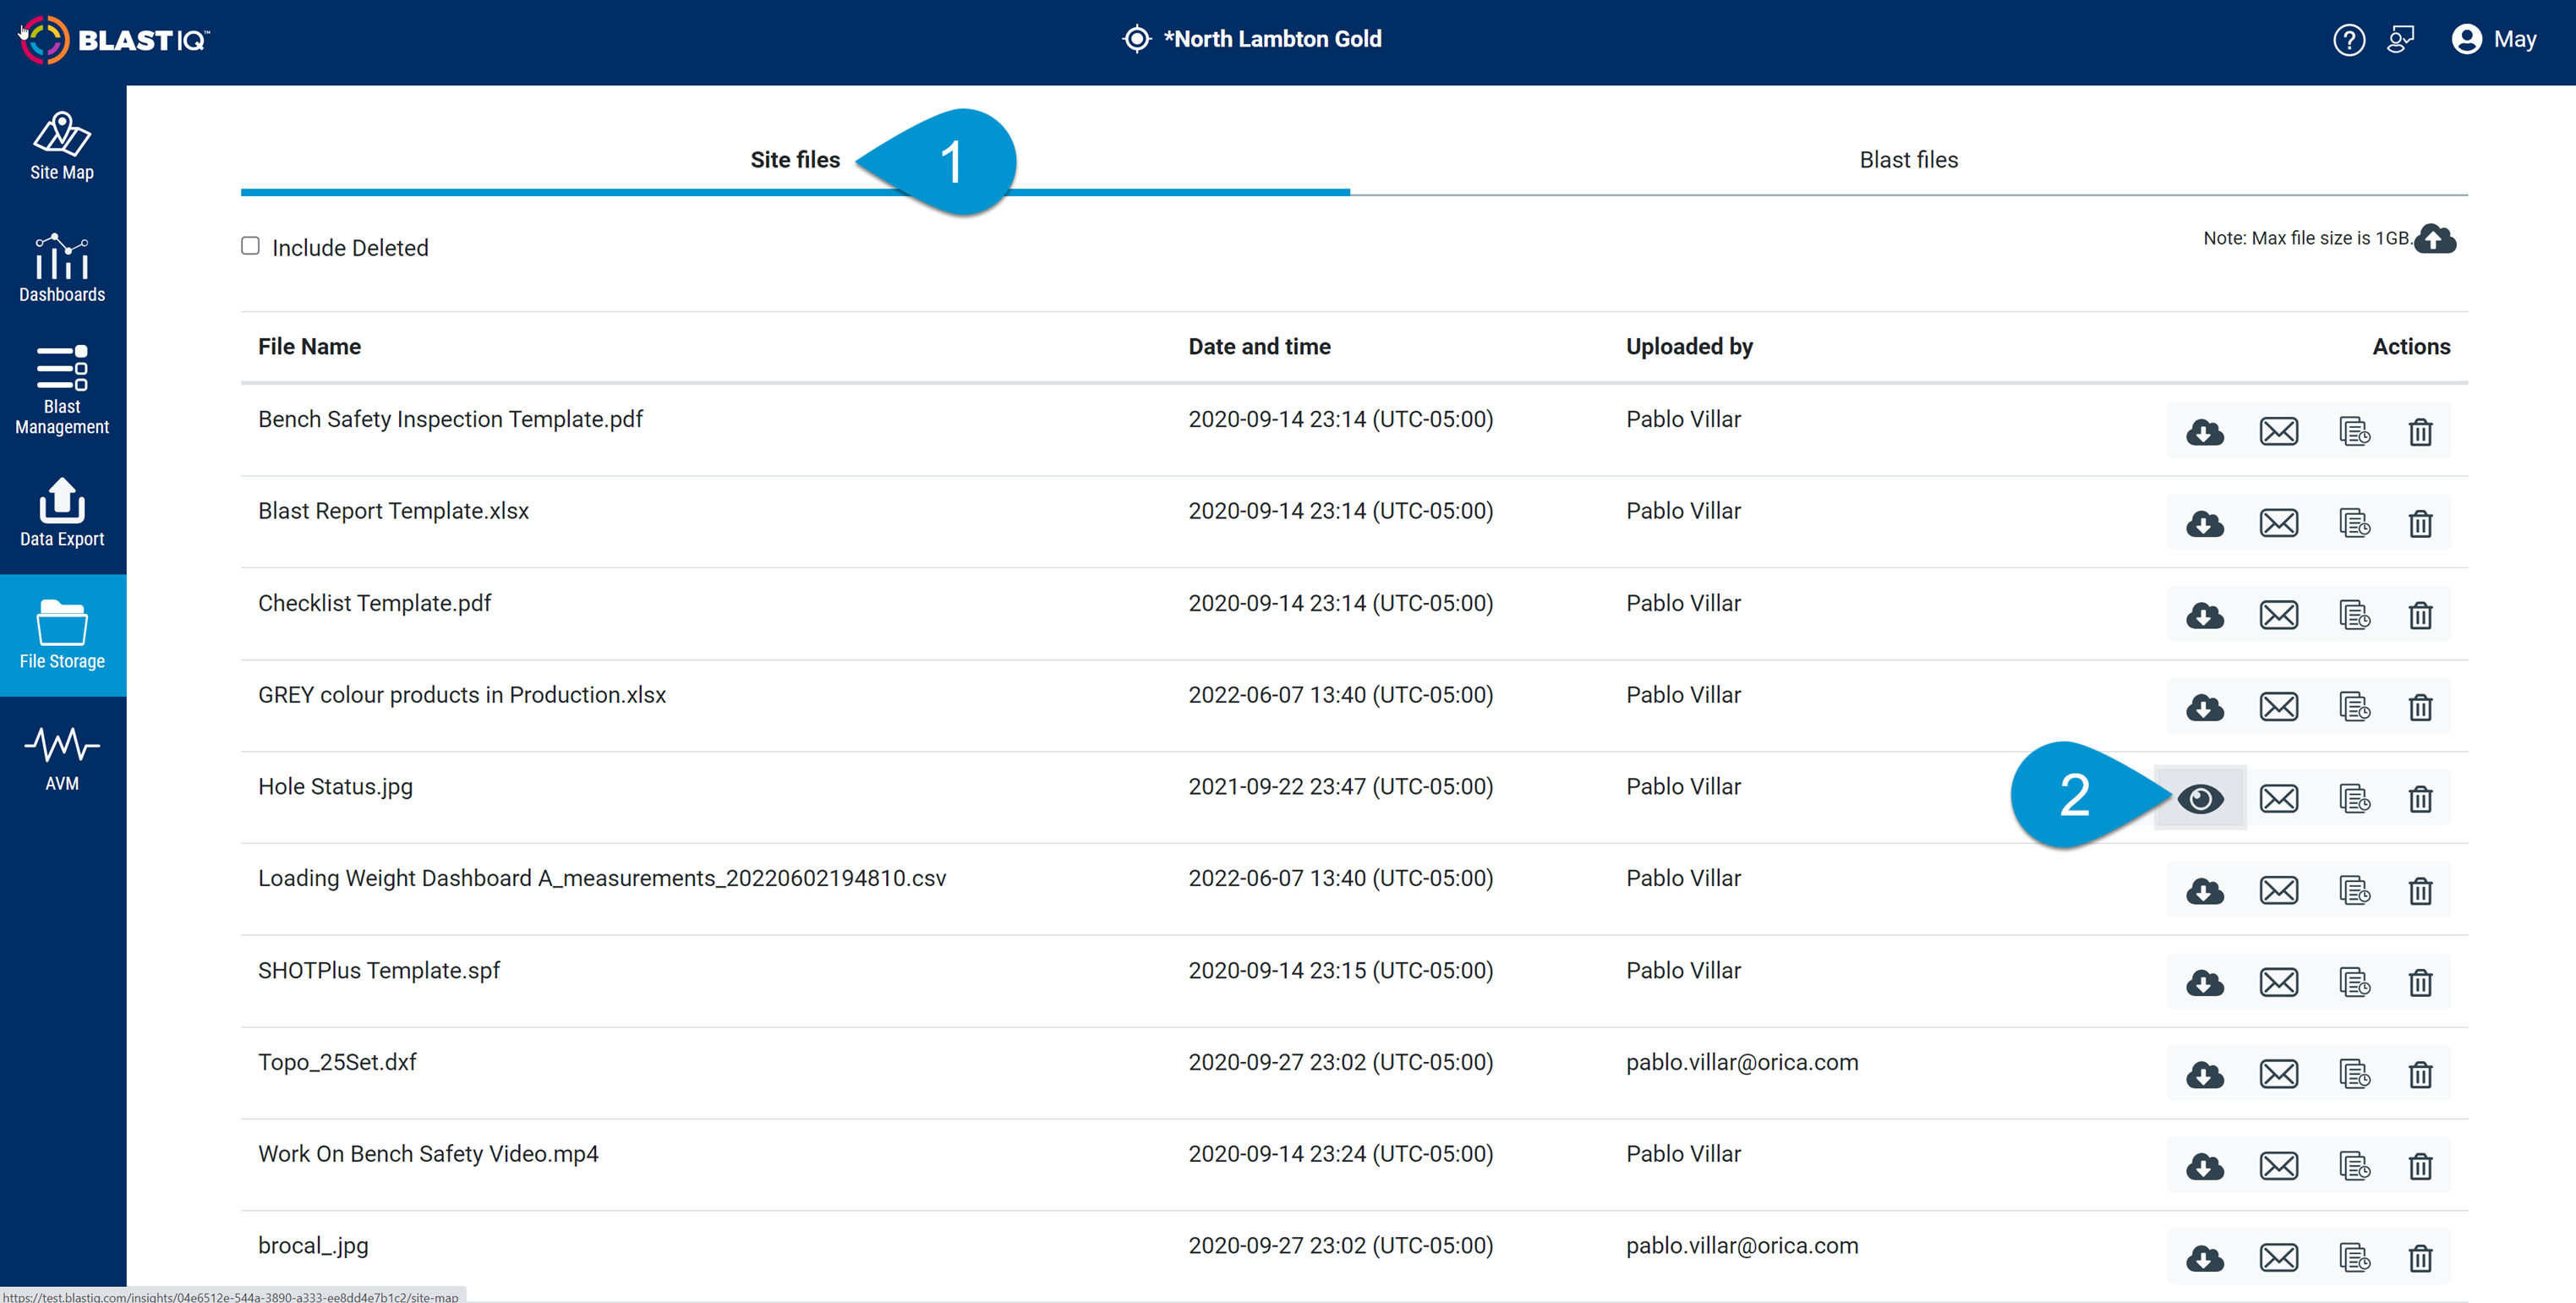Open the help question-mark icon
Screen dimensions: 2576x1303
[x=2348, y=40]
